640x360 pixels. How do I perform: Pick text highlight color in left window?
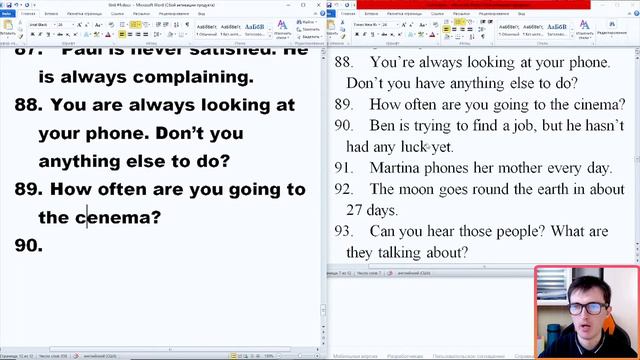[96, 34]
